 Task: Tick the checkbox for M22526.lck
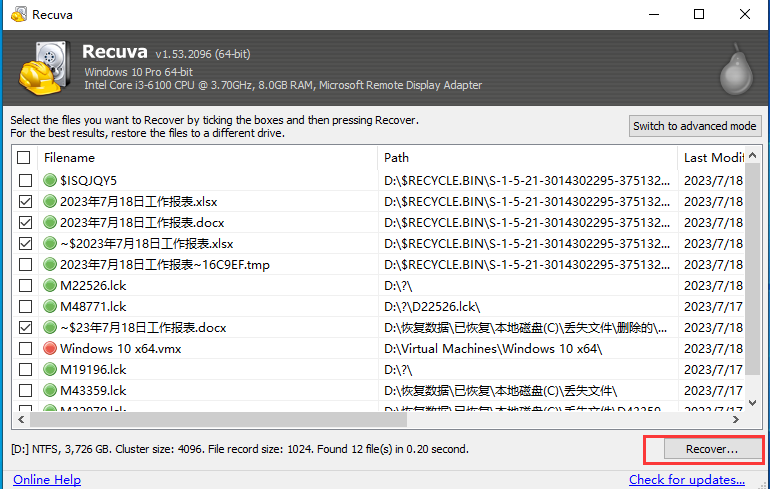point(26,286)
